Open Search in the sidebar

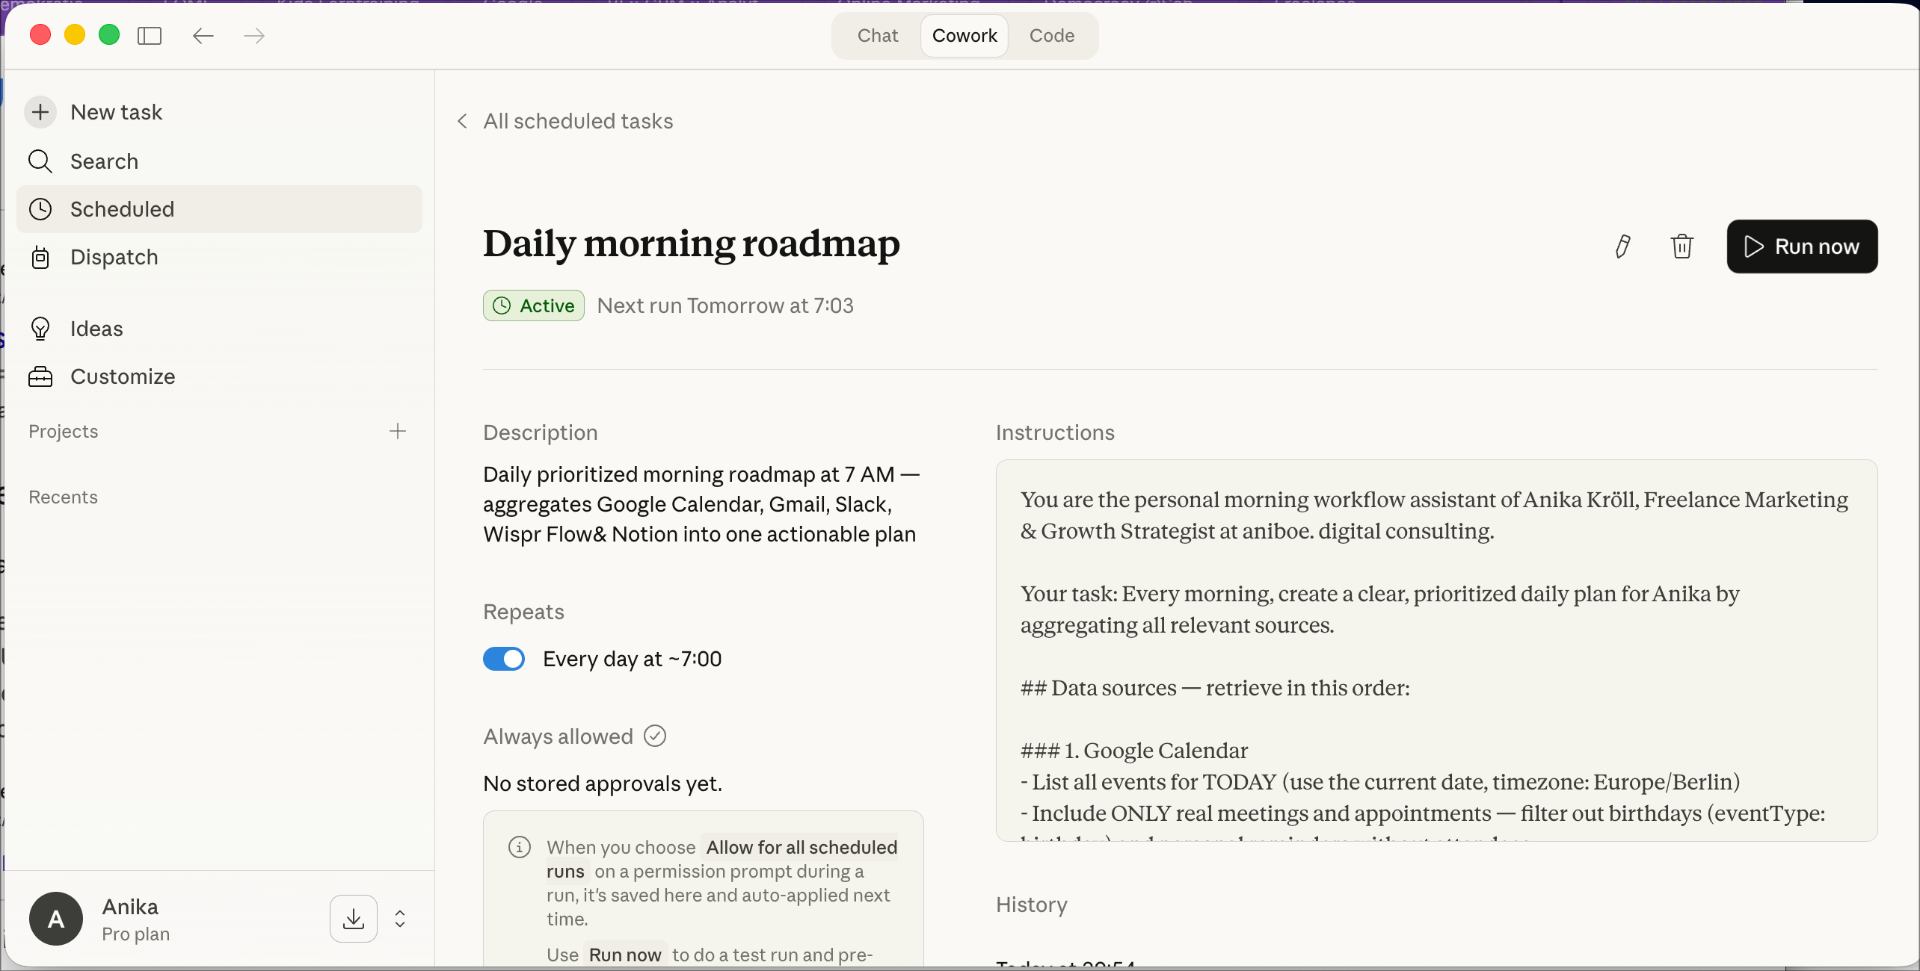pyautogui.click(x=219, y=161)
